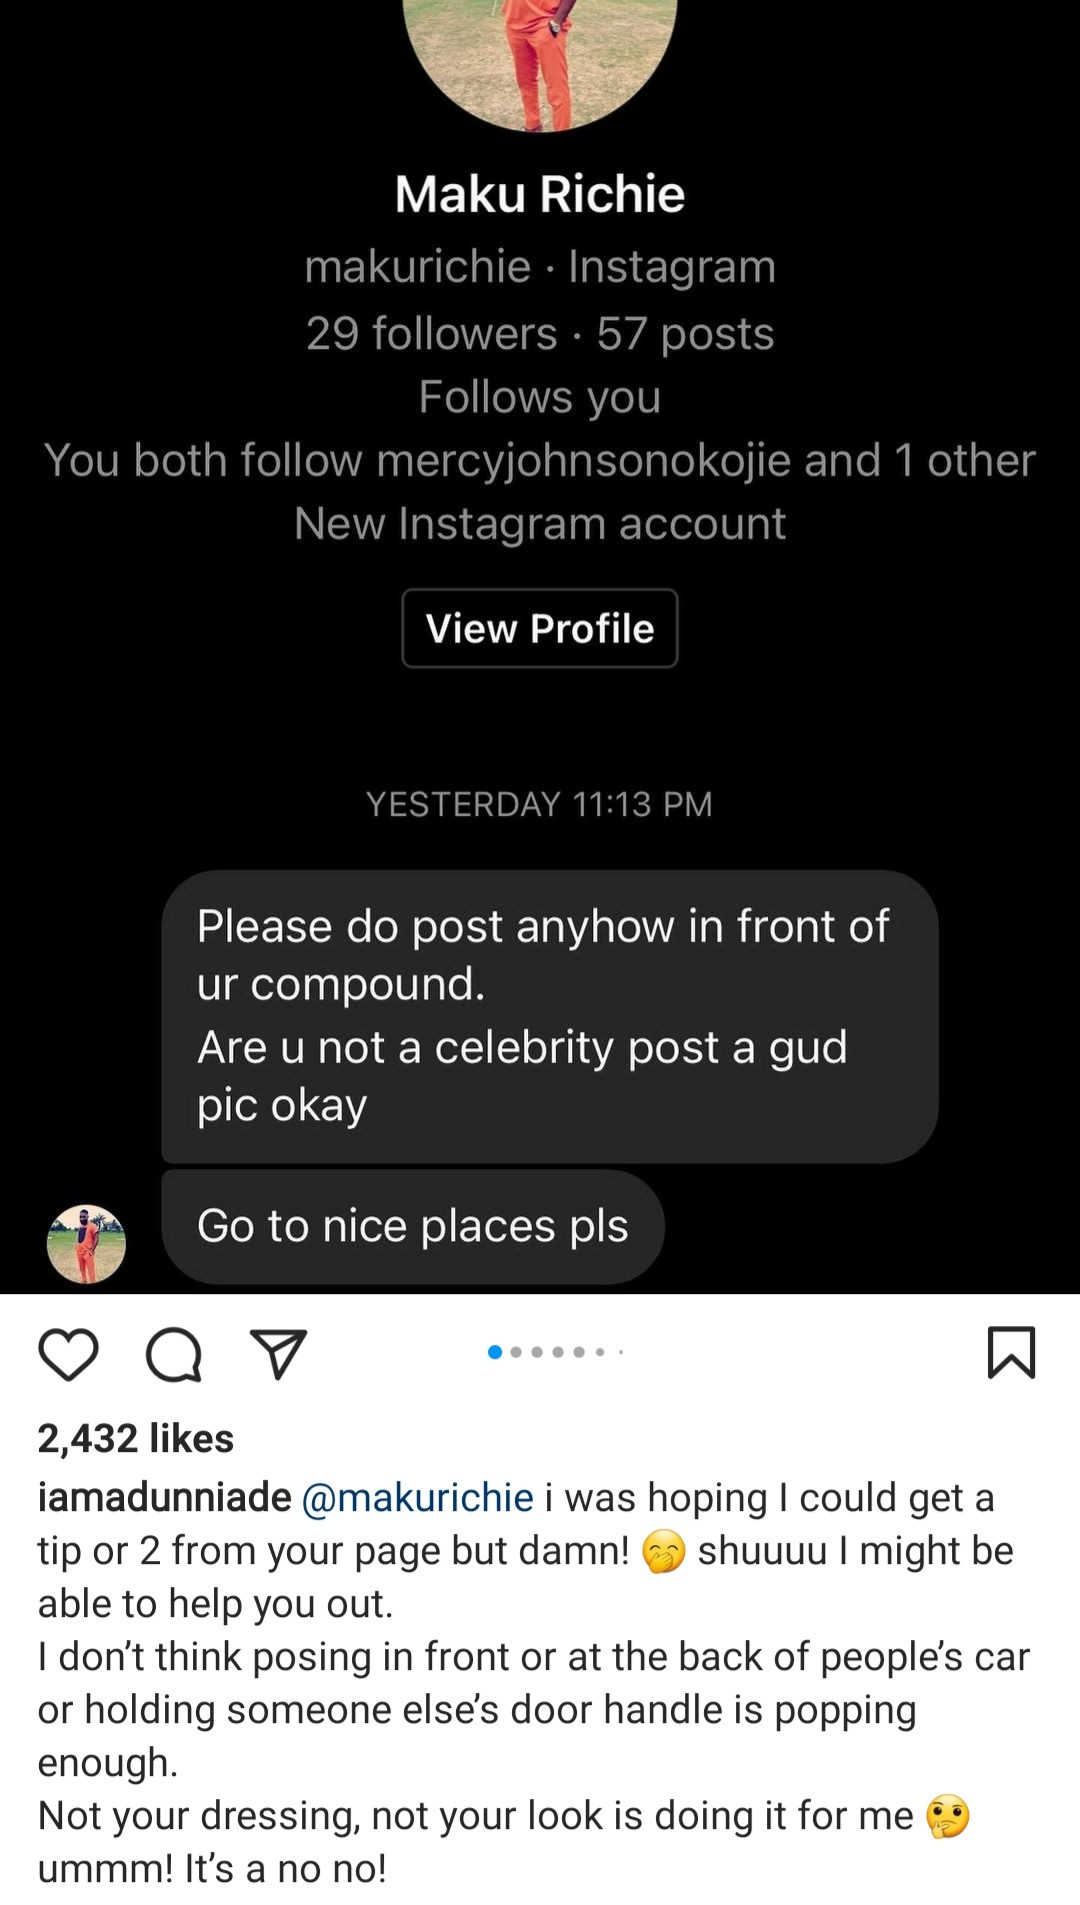Tap the small avatar beside the messages
Screen dimensions: 1080x1905
coord(86,1243)
